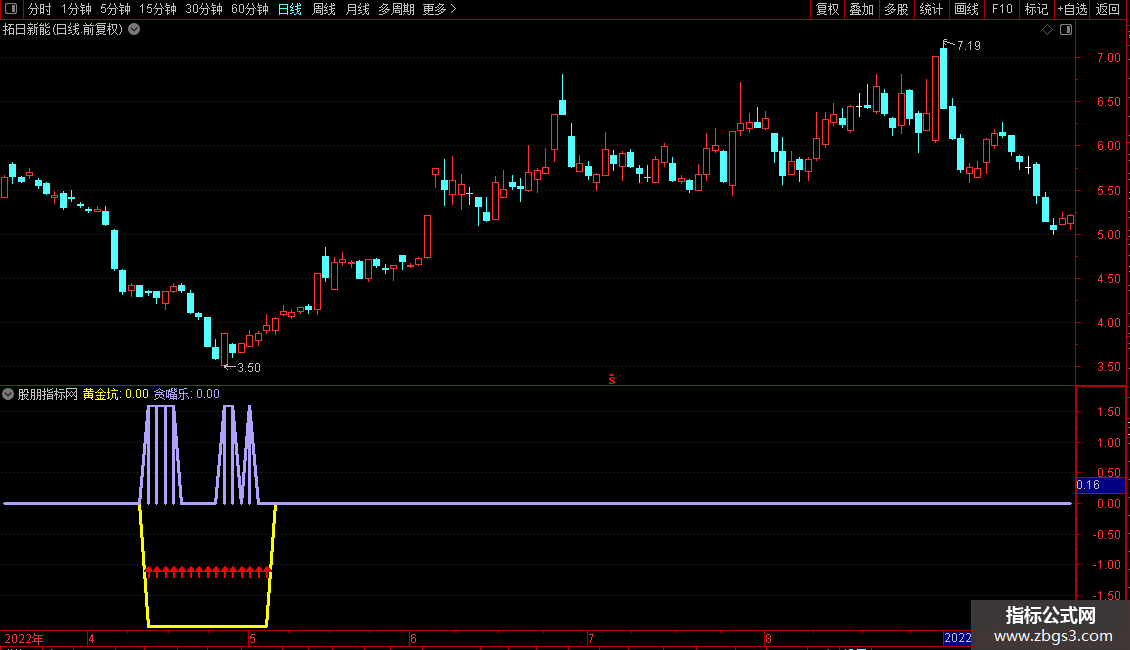The image size is (1130, 650).
Task: Click the 7.19 high price marker
Action: [968, 45]
